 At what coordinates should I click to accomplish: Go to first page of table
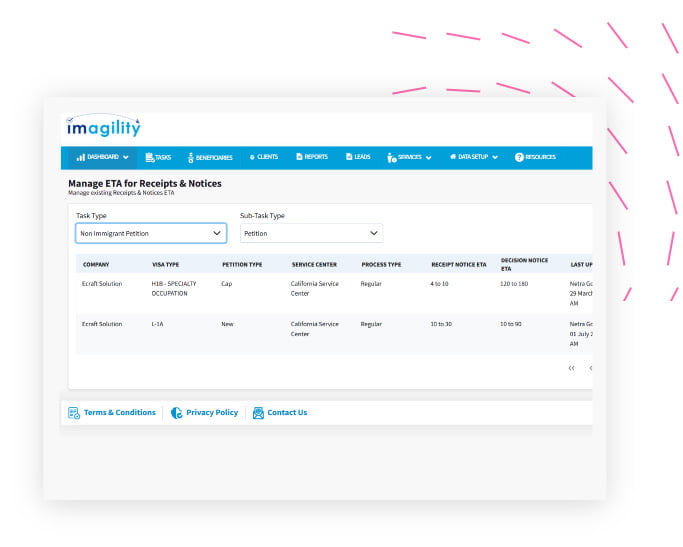click(571, 368)
